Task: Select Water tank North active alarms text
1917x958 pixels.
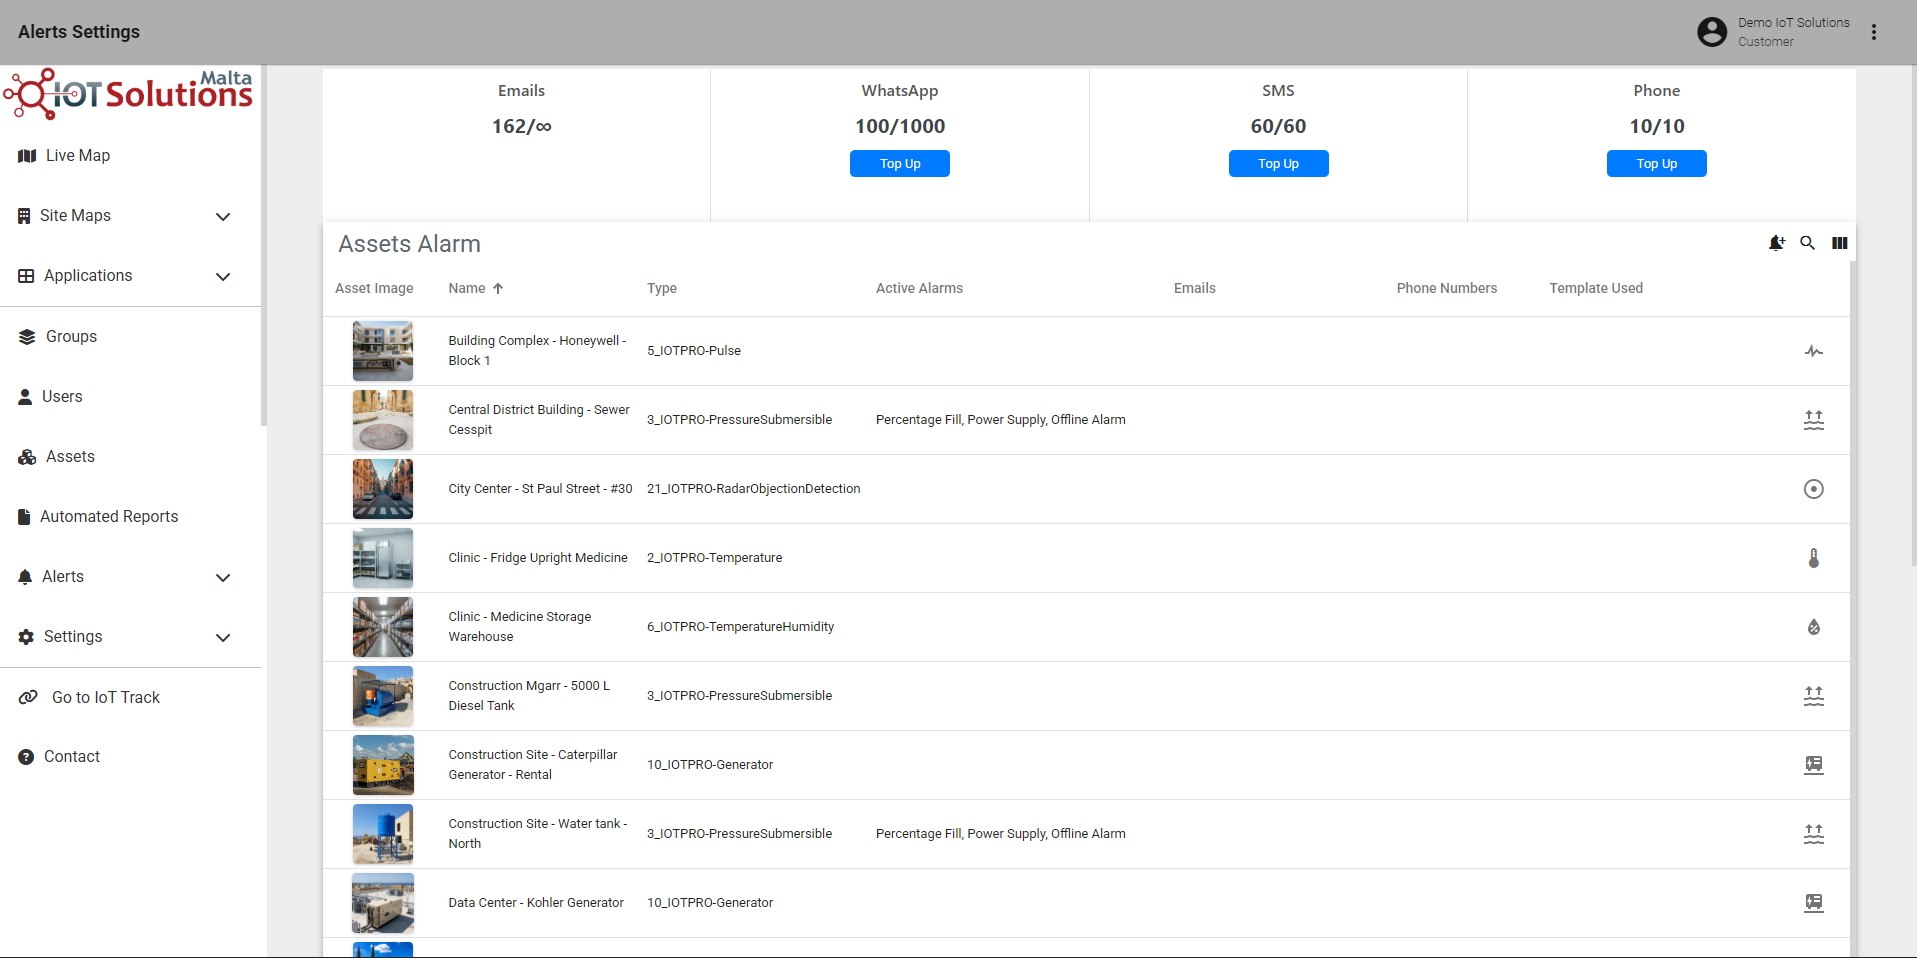Action: point(1000,834)
